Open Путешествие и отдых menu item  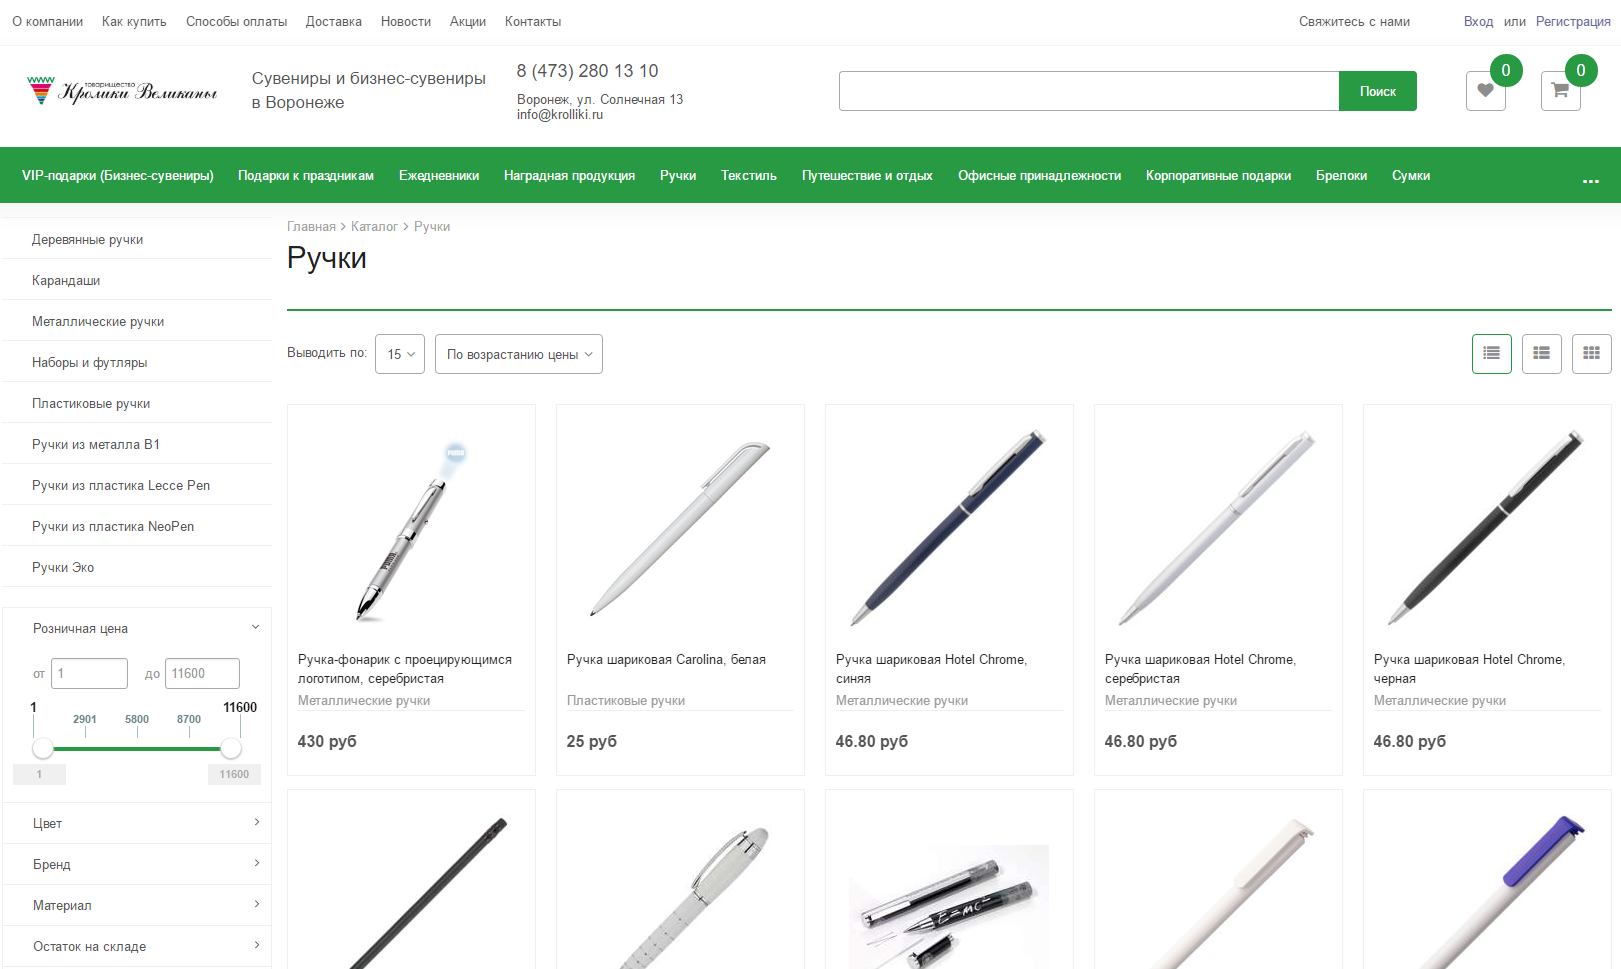(867, 175)
